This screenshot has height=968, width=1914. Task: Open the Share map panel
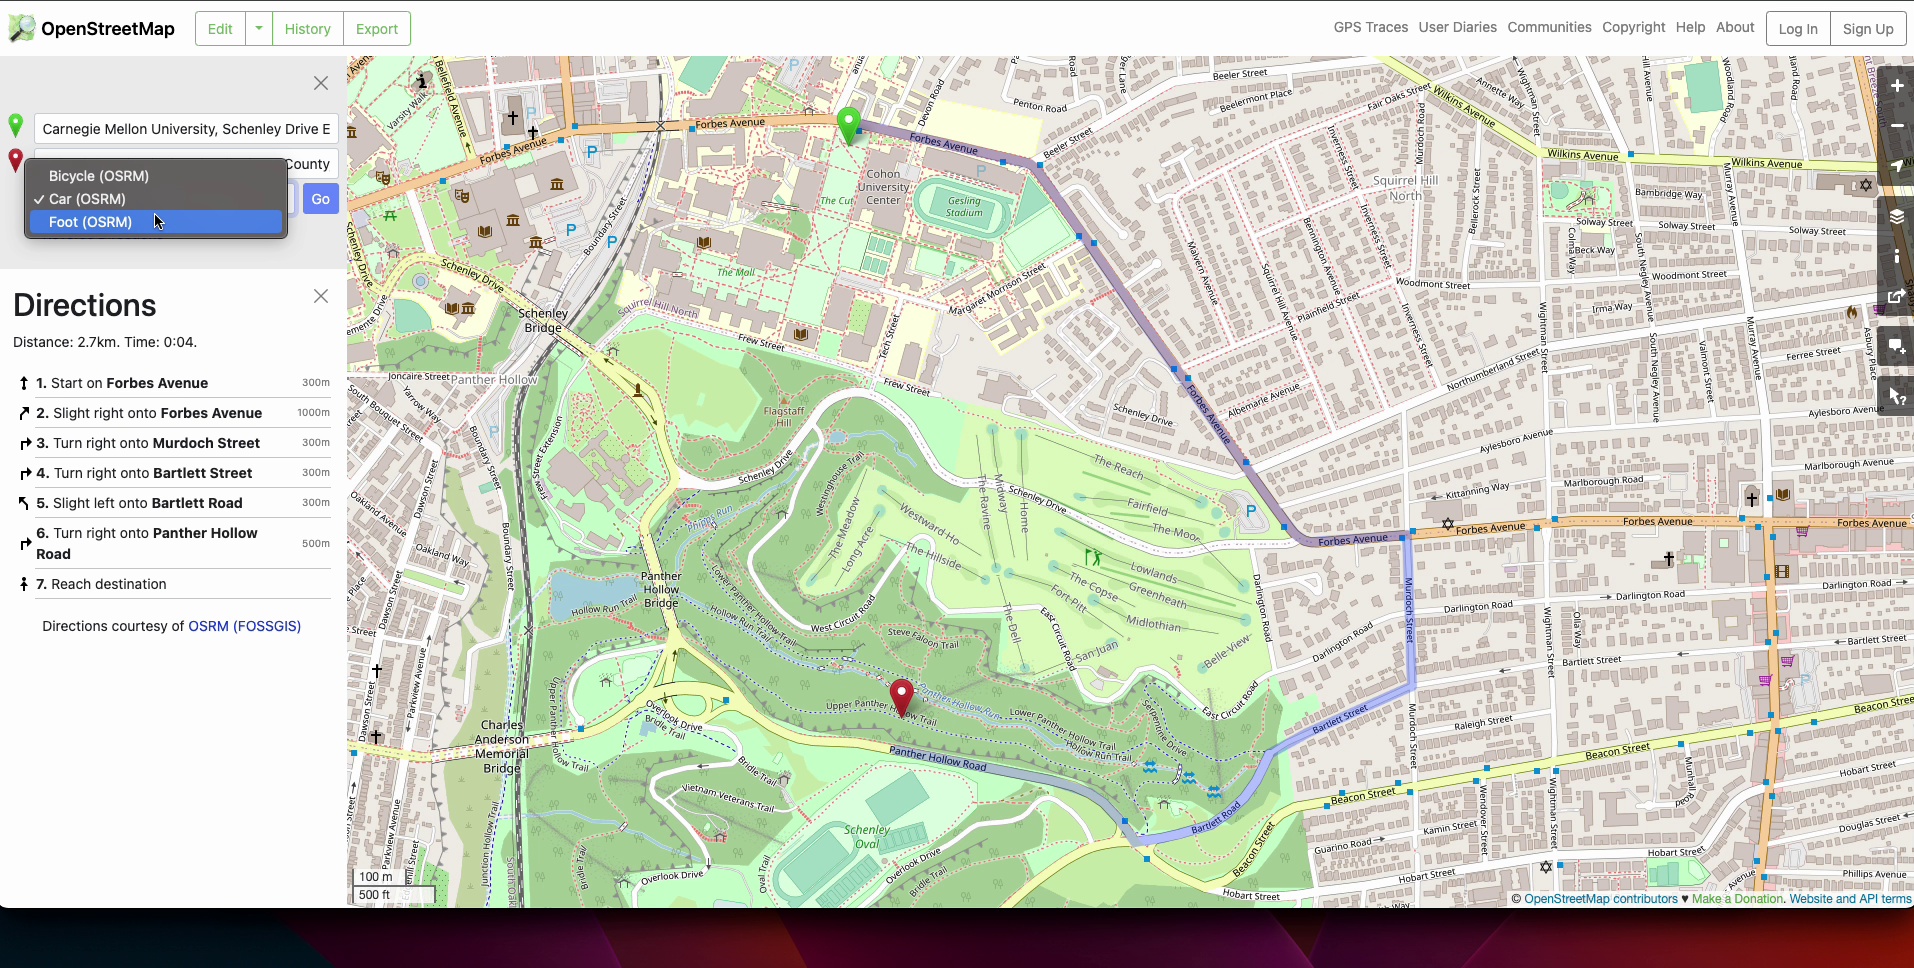1896,296
